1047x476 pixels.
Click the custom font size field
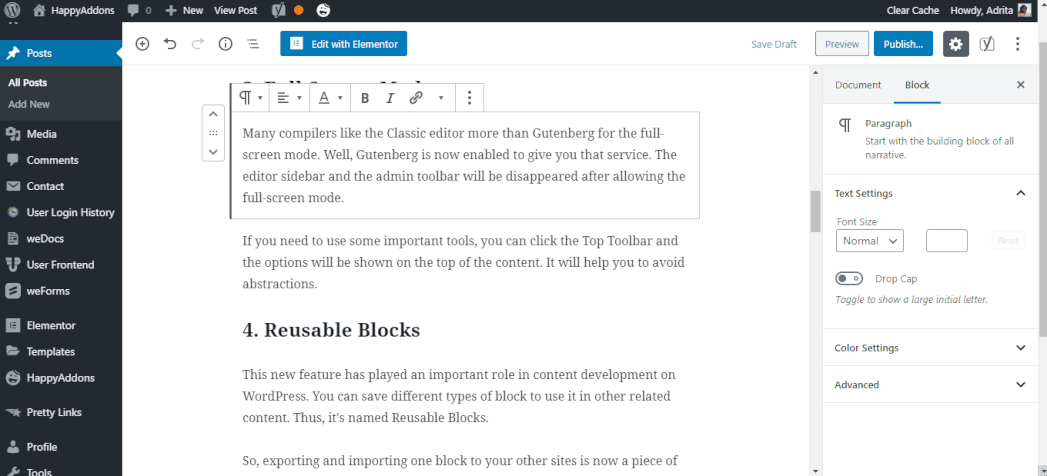click(x=946, y=241)
